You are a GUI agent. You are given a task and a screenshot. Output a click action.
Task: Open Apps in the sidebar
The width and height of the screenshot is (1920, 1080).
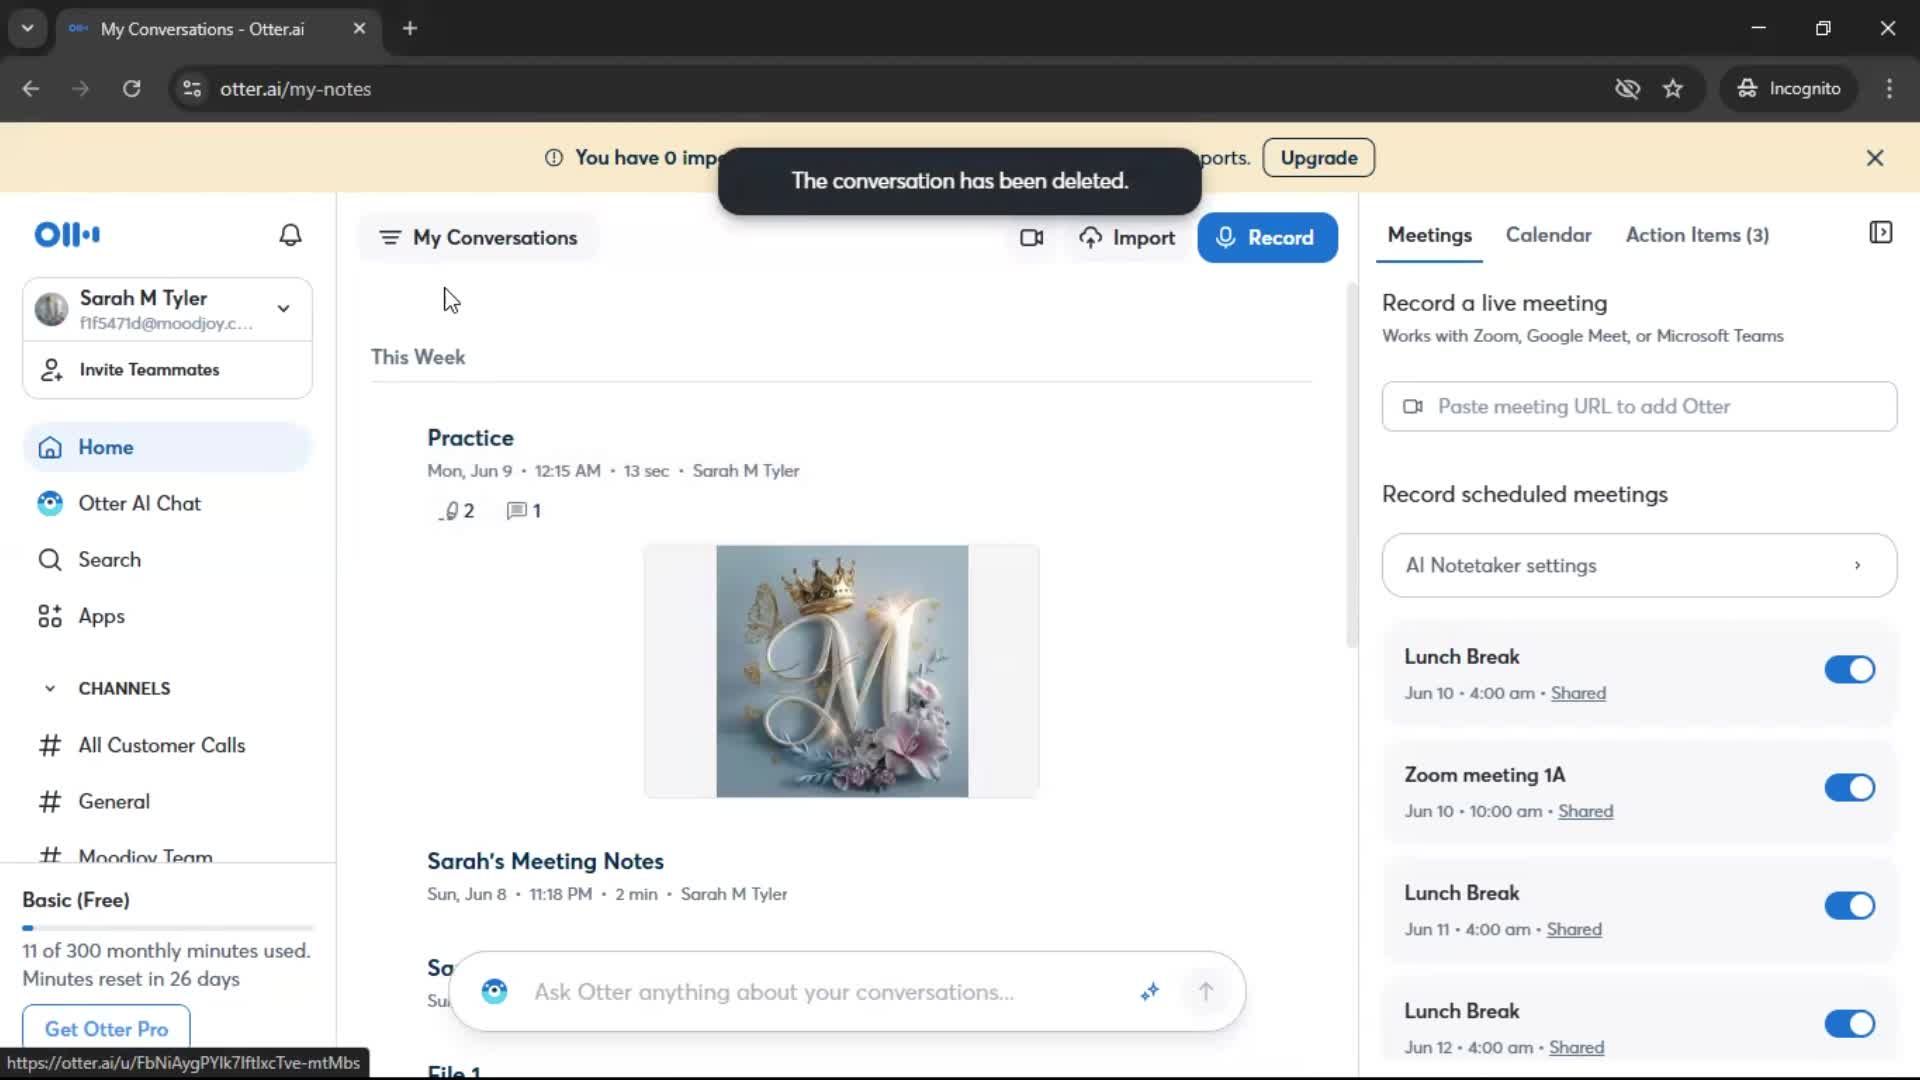click(x=167, y=616)
